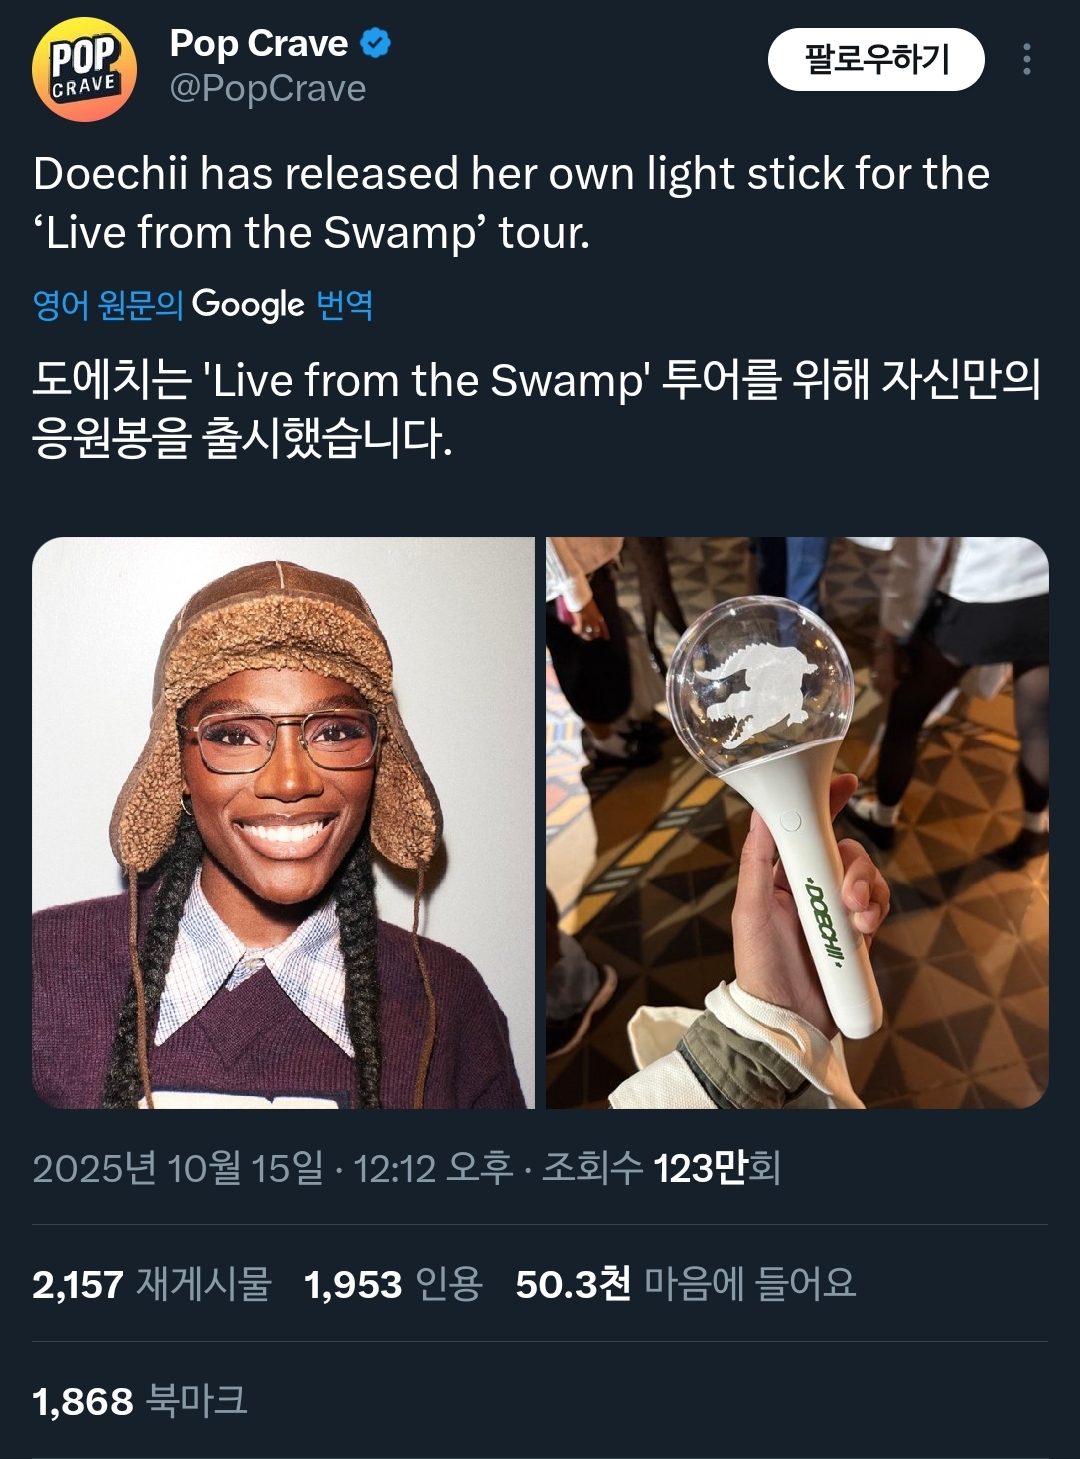This screenshot has width=1080, height=1459.
Task: Click the 영어 원문의 Google 번역 link
Action: click(203, 304)
